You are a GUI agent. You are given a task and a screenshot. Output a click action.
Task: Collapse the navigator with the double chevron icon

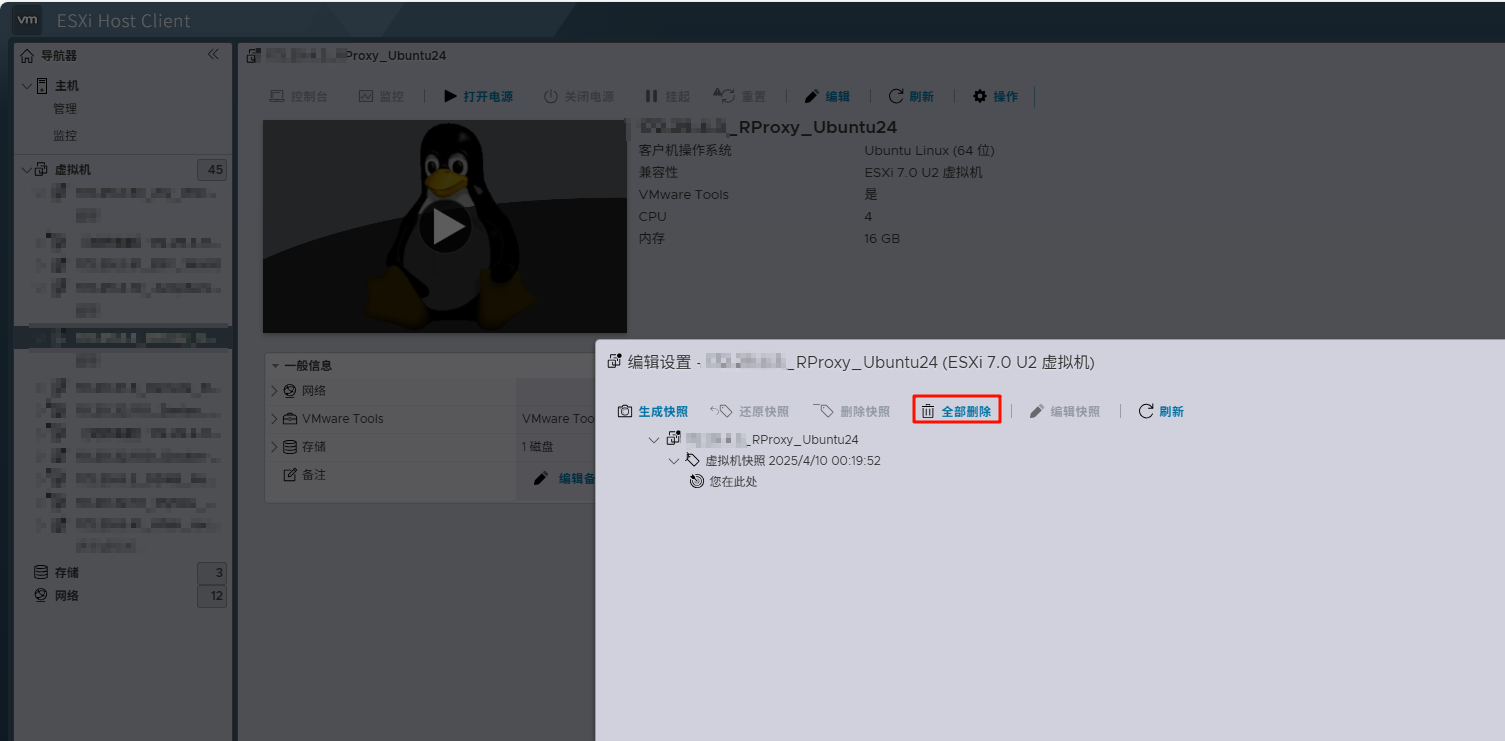213,55
